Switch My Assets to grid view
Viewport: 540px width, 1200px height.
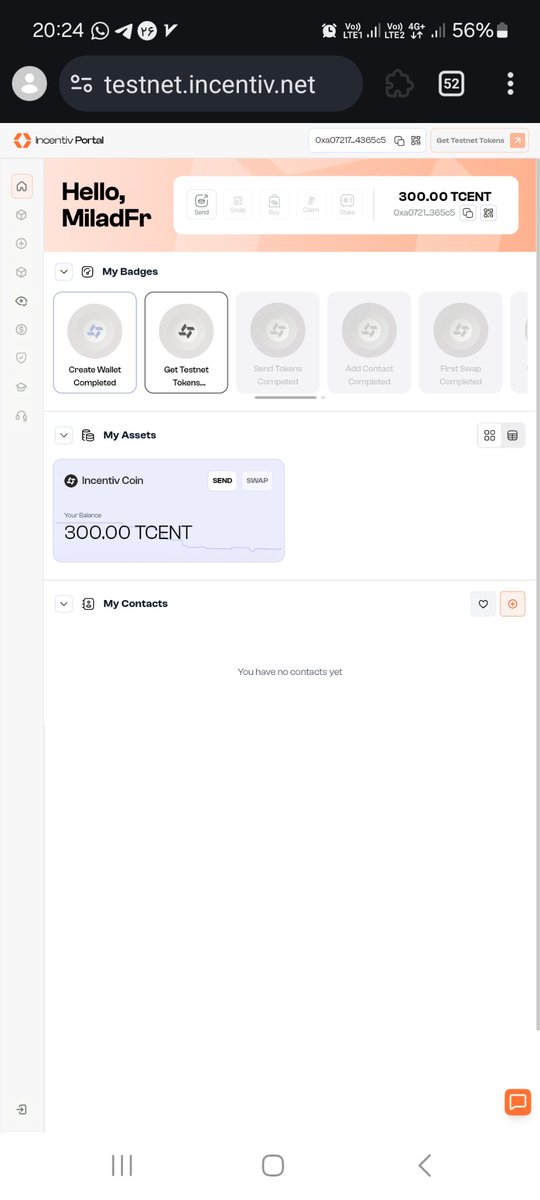(x=490, y=435)
